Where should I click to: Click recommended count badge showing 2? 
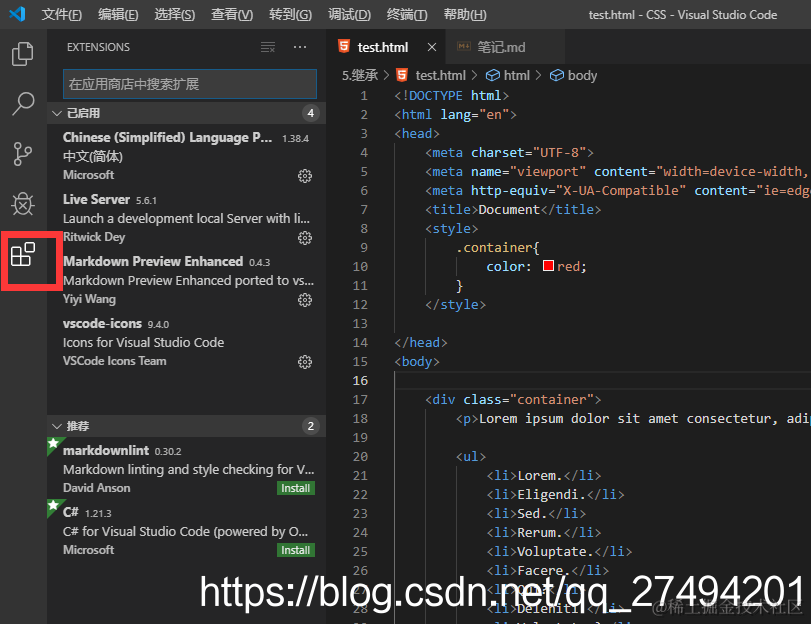point(310,426)
